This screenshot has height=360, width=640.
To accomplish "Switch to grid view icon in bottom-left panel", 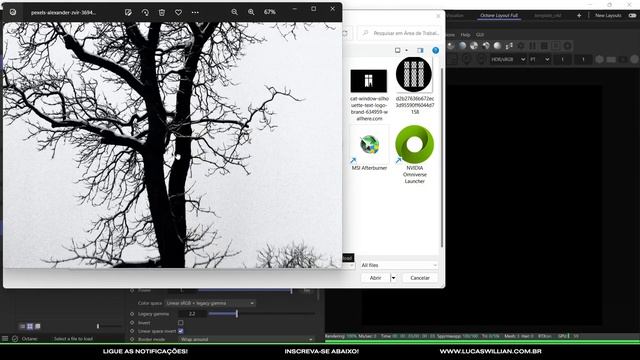I will pos(30,326).
